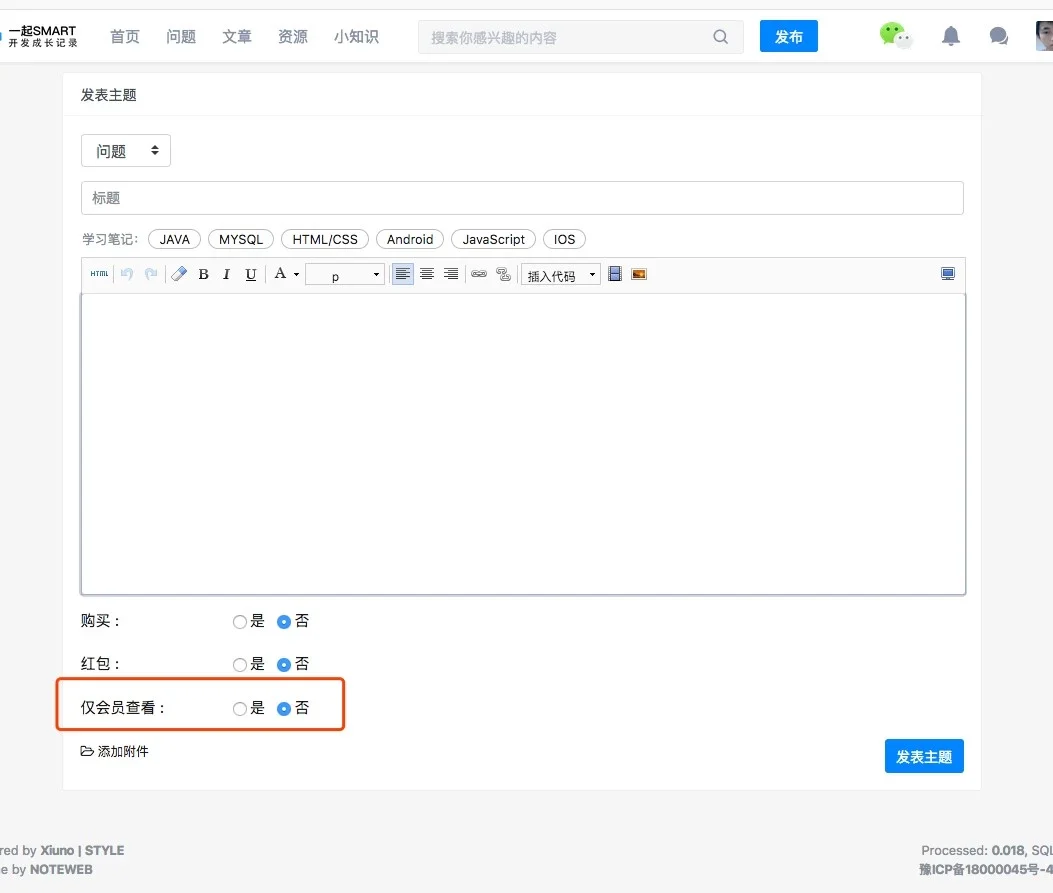Image resolution: width=1053 pixels, height=893 pixels.
Task: Toggle fullscreen editor with monitor icon
Action: coord(948,274)
